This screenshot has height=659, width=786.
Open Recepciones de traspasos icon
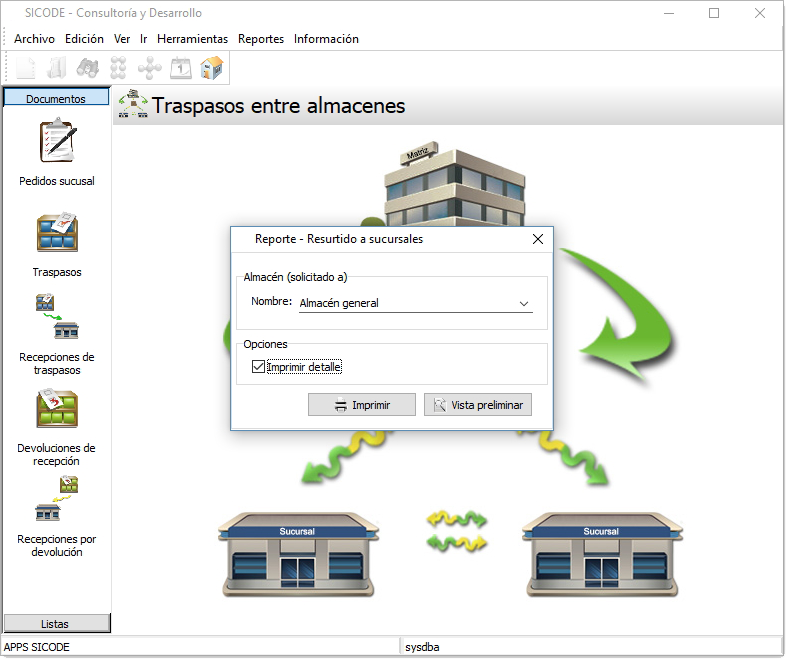[57, 318]
